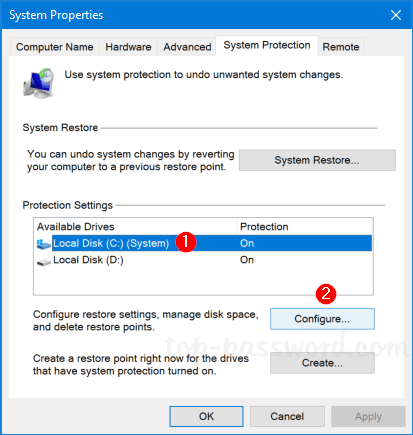
Task: Go to the Advanced tab
Action: click(x=187, y=47)
